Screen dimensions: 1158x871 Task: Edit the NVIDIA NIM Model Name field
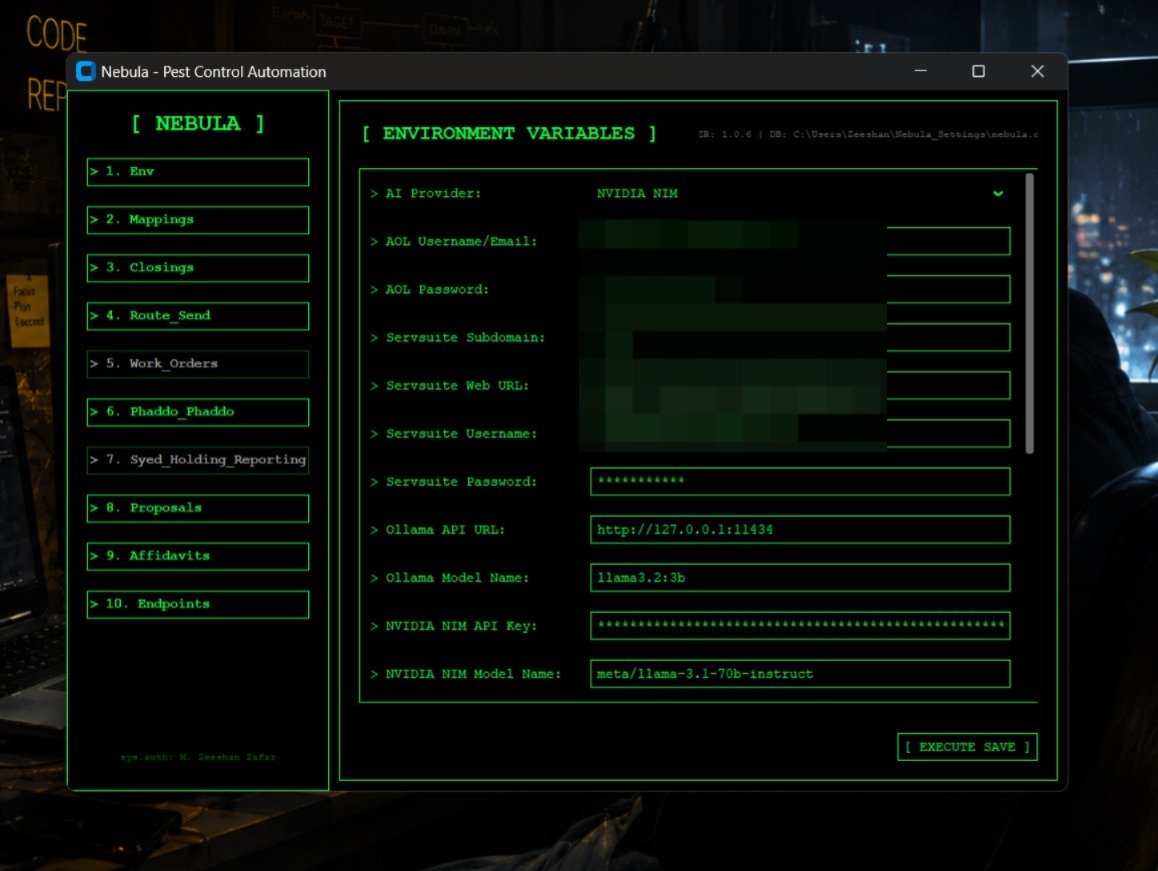[800, 674]
